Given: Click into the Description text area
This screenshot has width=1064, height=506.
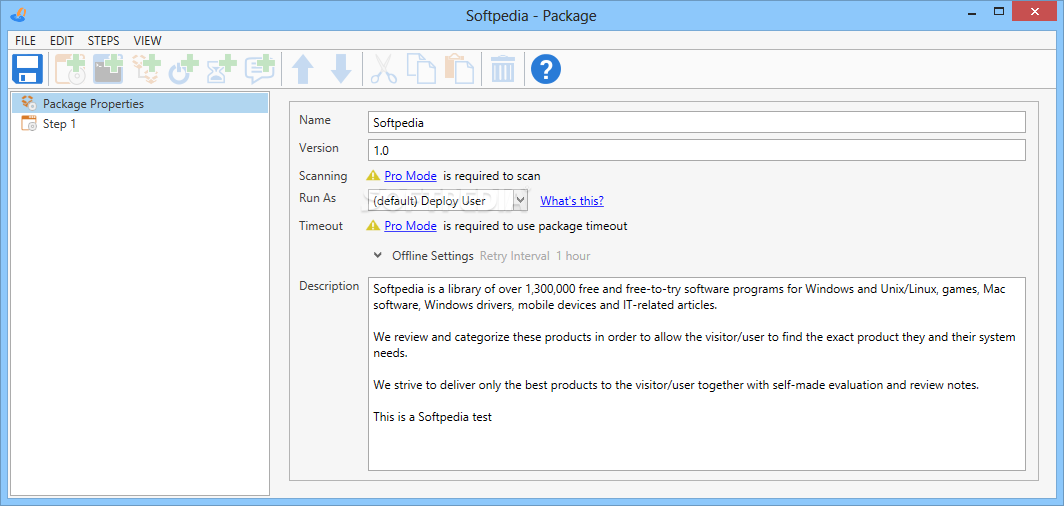Looking at the screenshot, I should (x=696, y=374).
